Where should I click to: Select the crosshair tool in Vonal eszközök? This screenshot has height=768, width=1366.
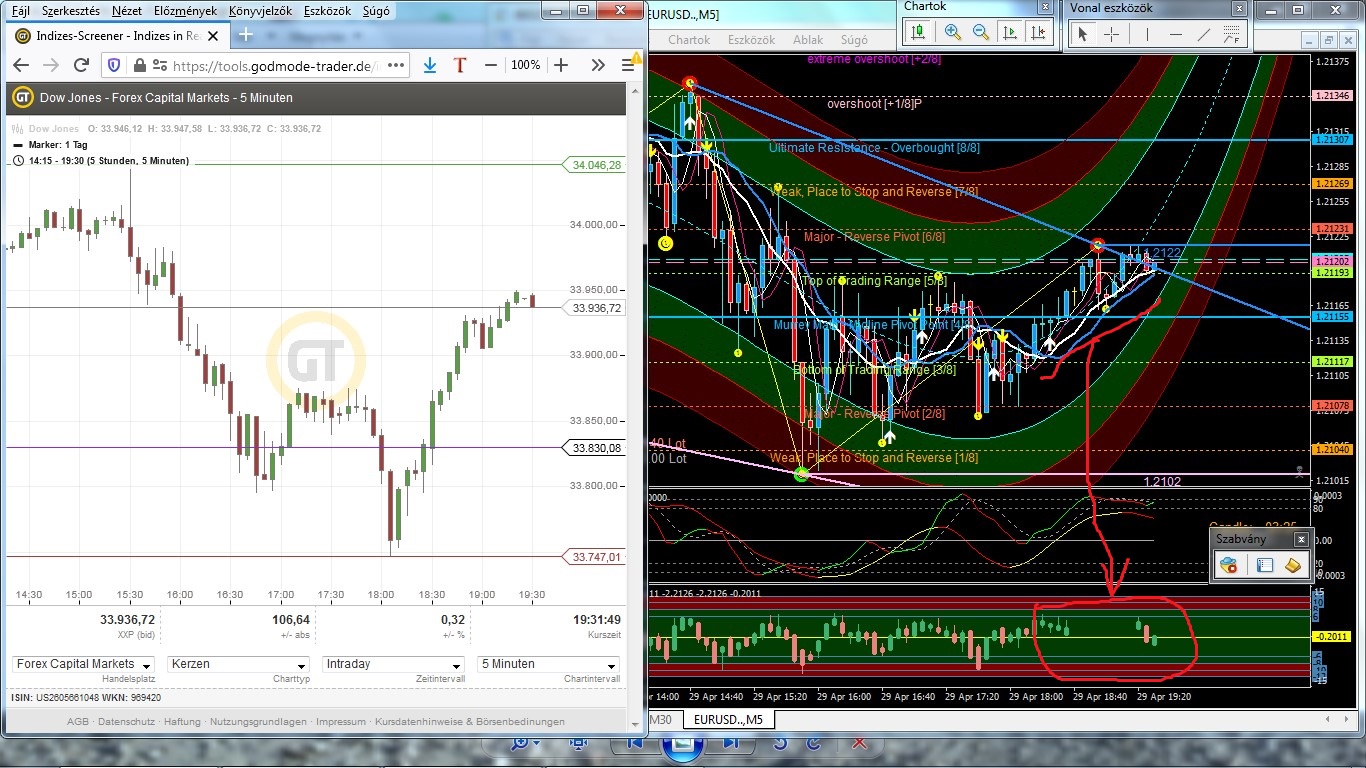point(1111,33)
